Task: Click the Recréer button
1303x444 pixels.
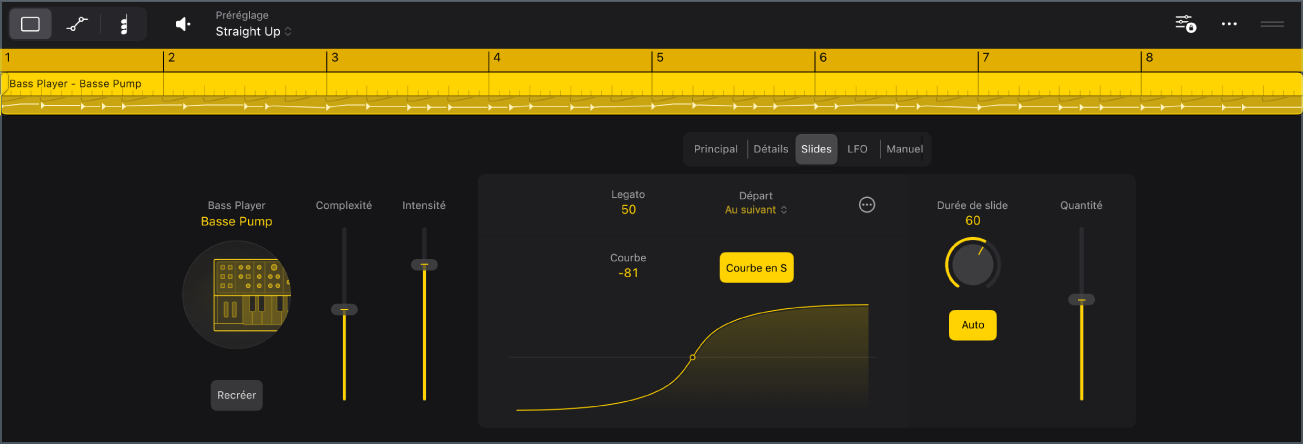Action: click(x=237, y=395)
